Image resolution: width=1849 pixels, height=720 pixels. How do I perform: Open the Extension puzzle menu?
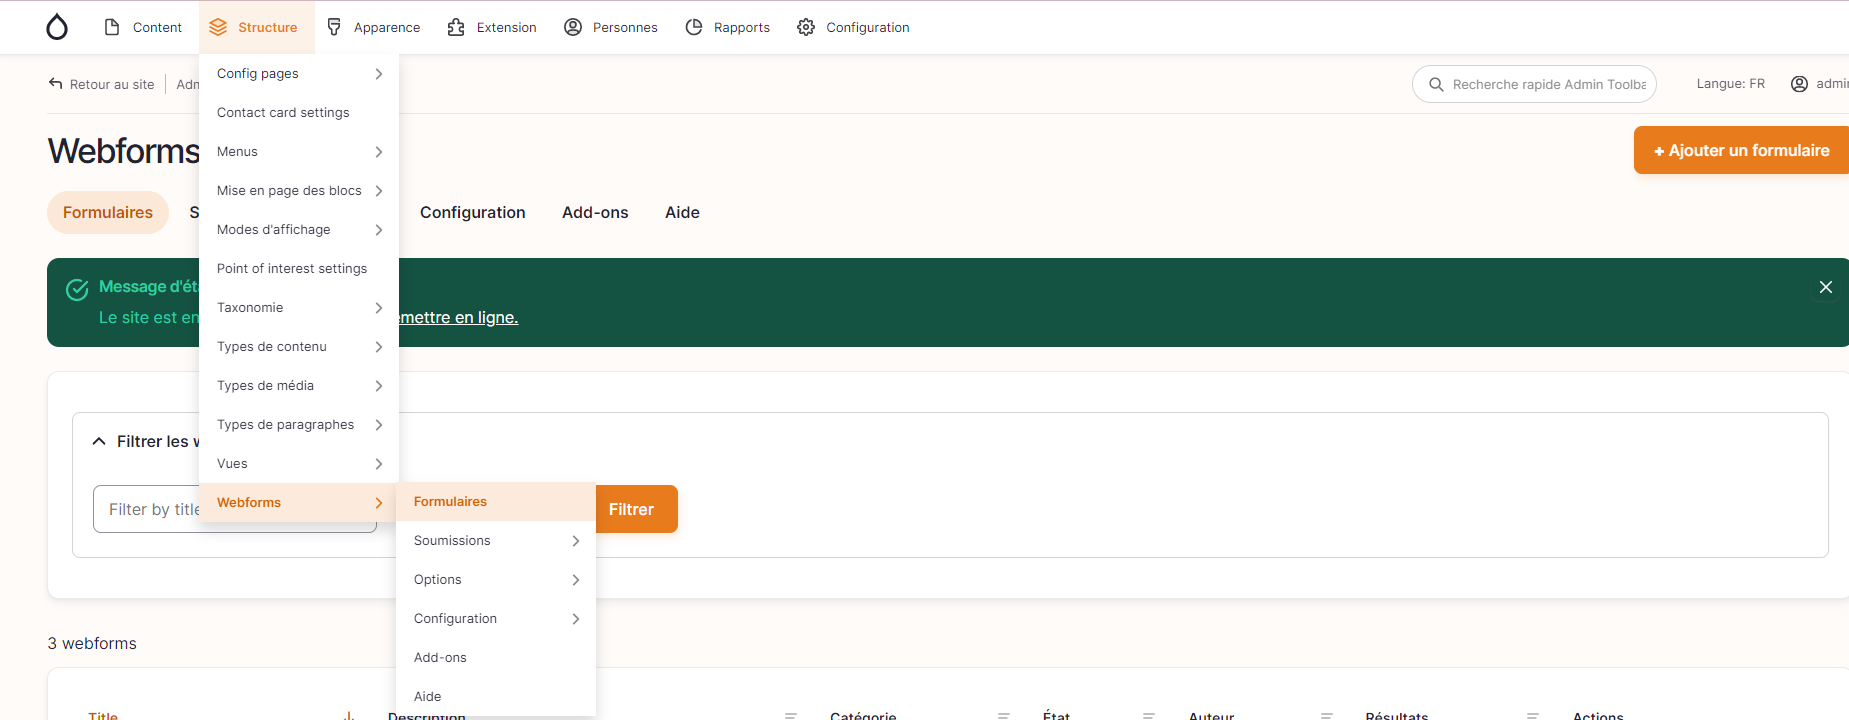[x=492, y=27]
